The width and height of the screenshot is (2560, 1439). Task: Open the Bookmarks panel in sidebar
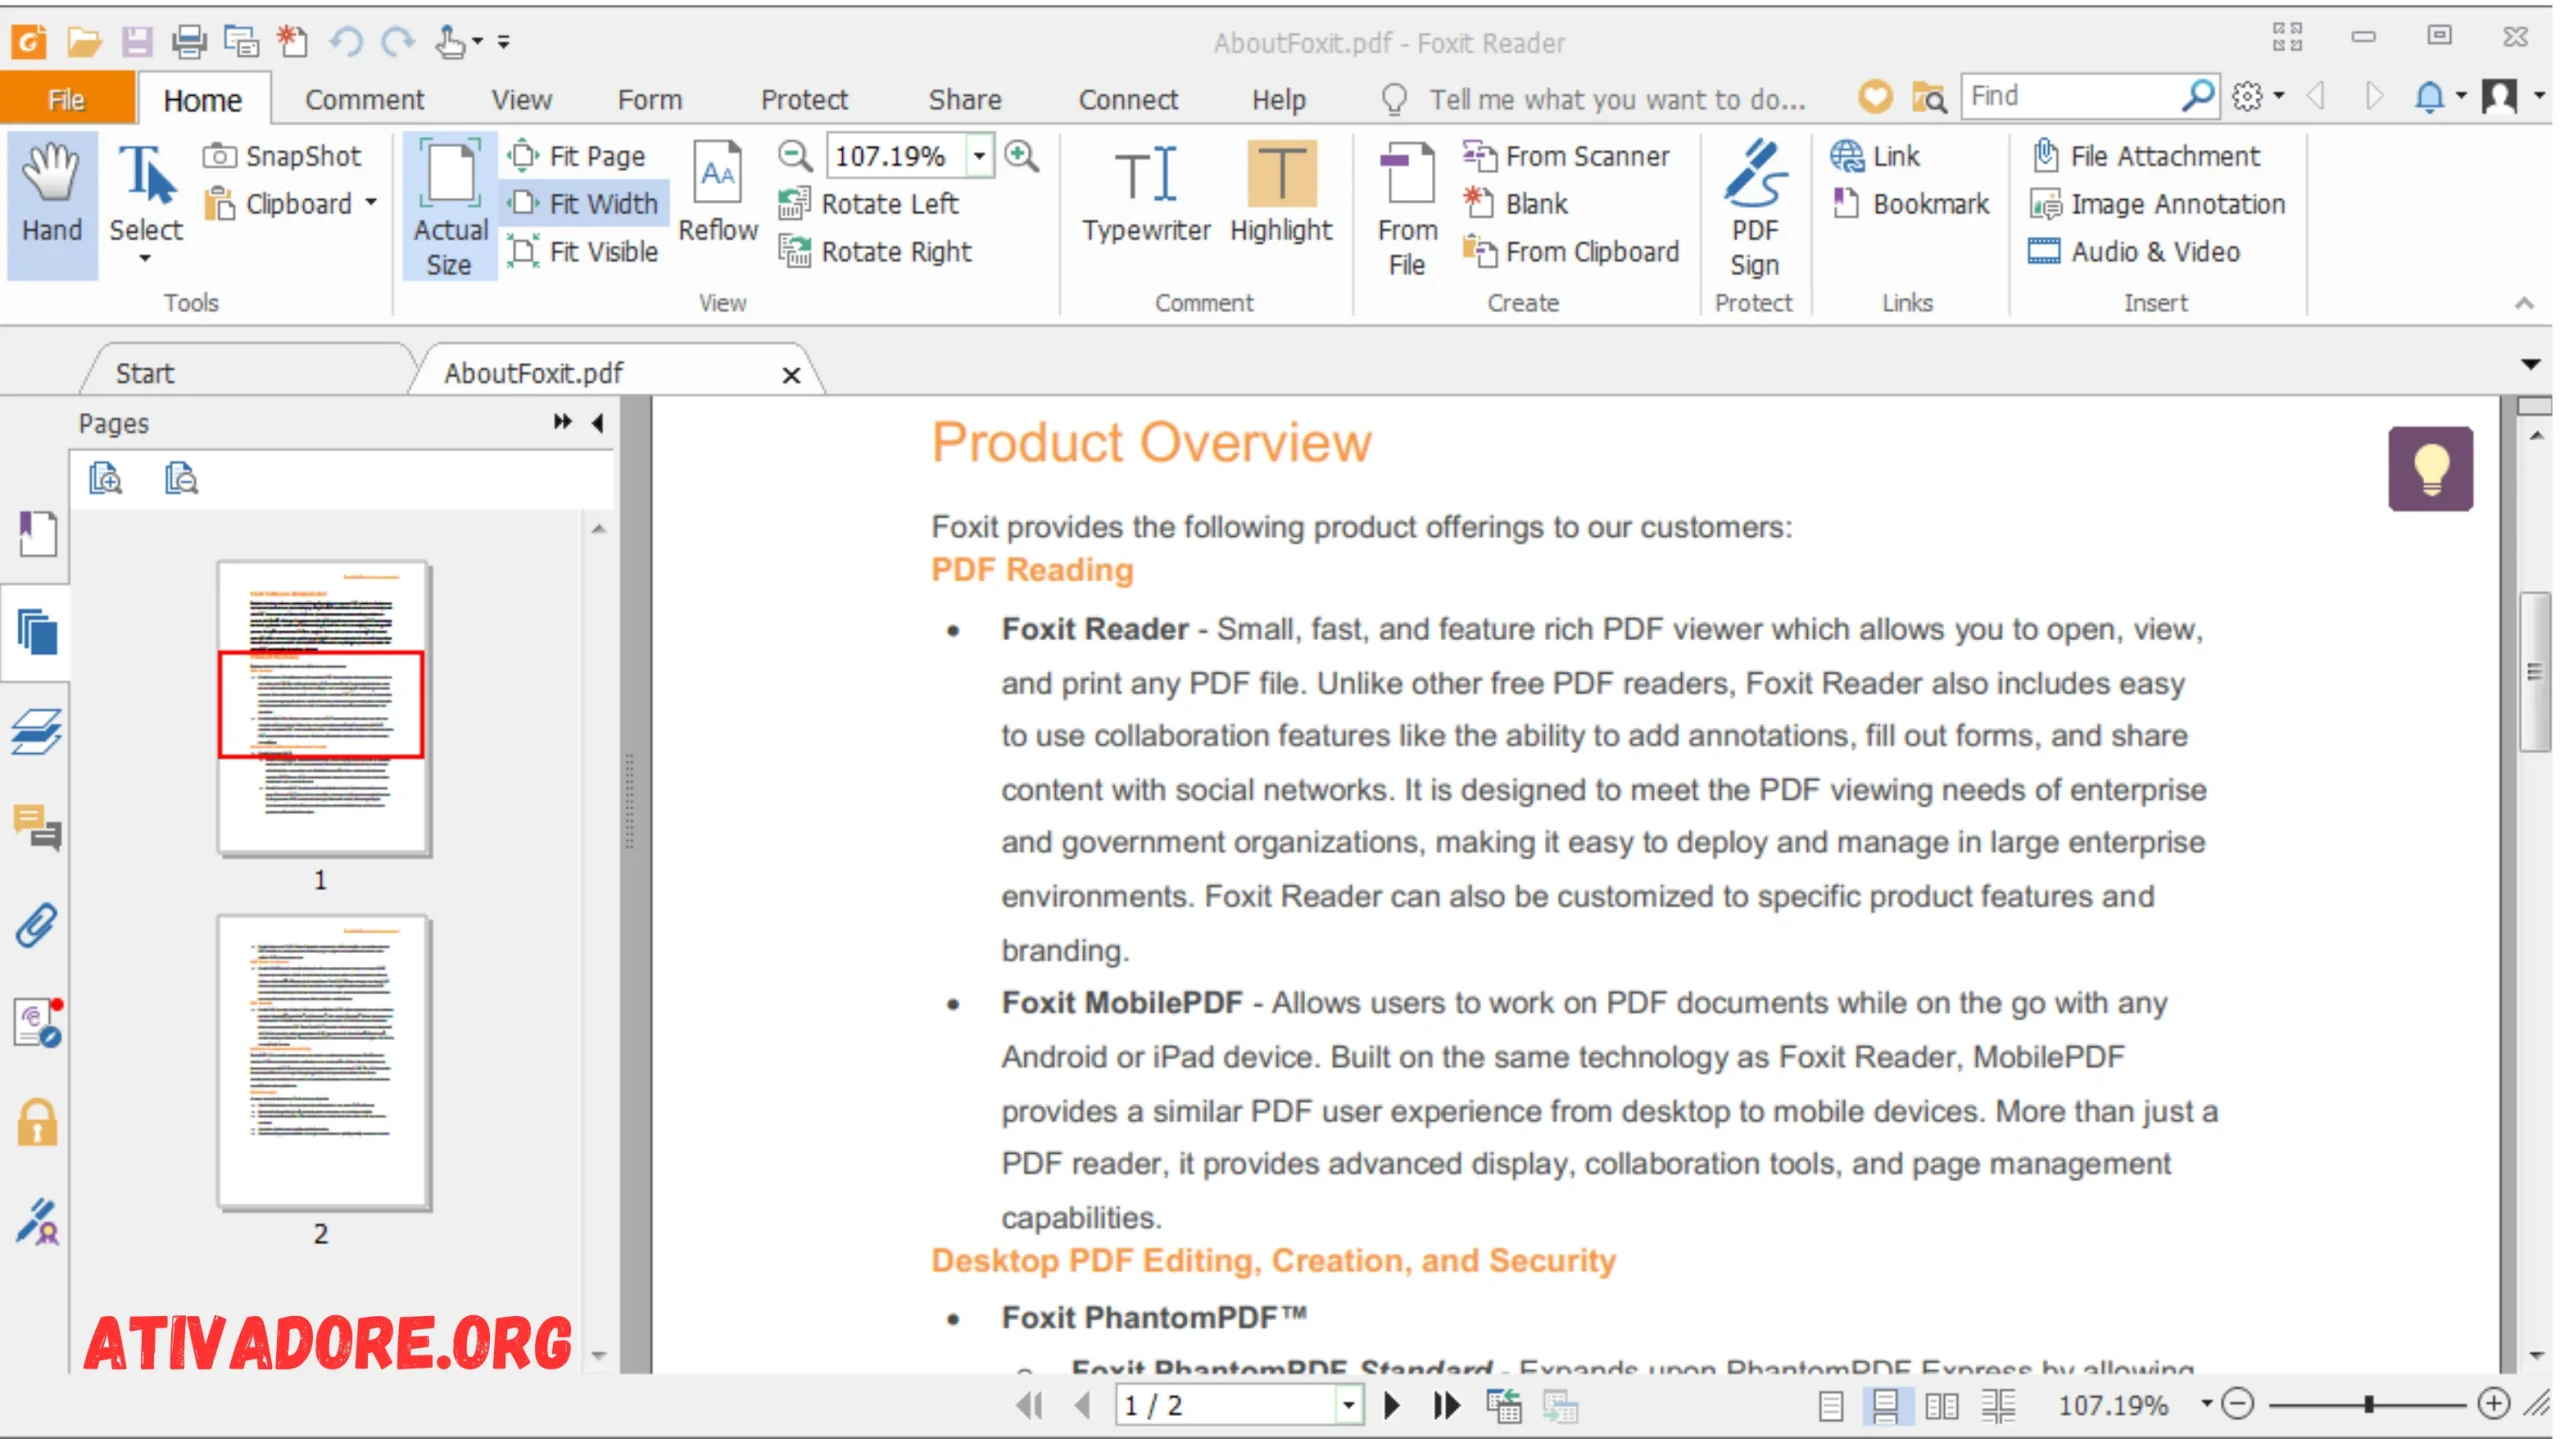coord(38,533)
